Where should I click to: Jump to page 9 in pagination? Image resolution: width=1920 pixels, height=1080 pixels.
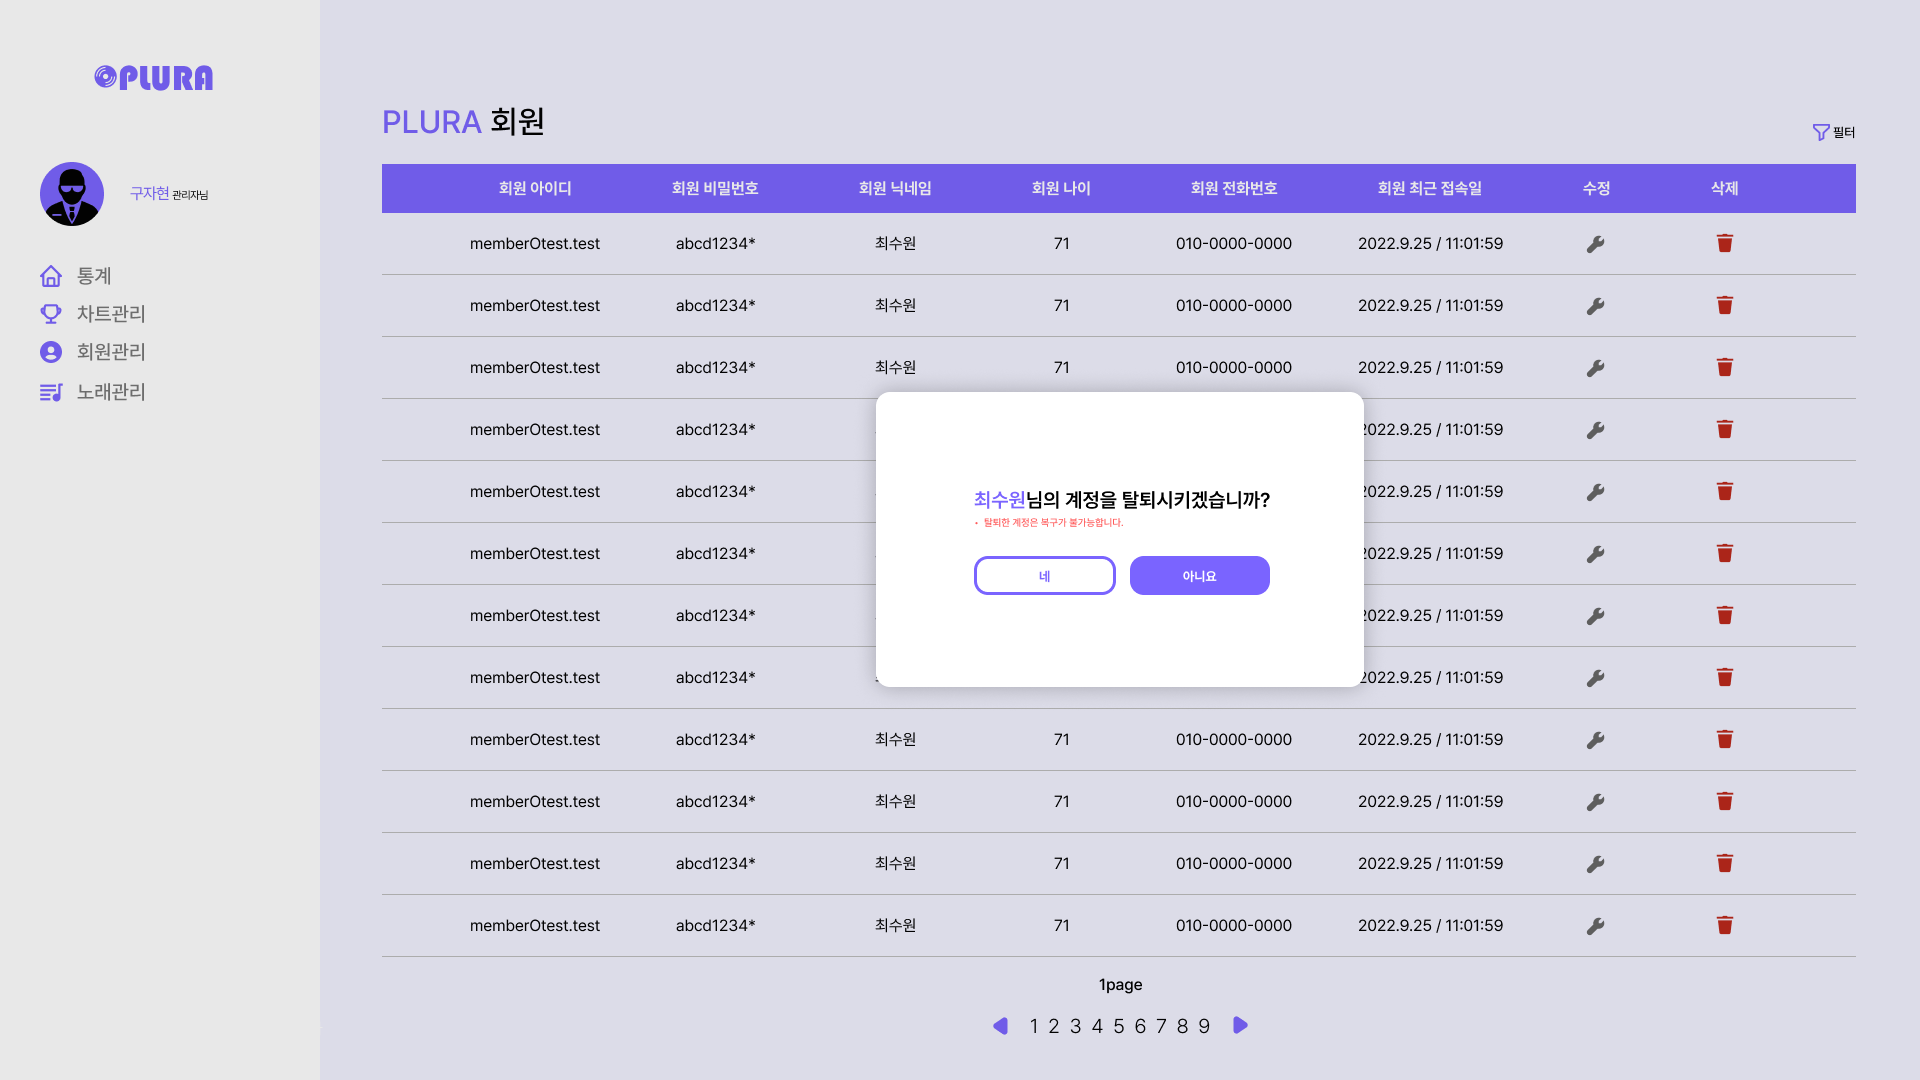pos(1204,1027)
